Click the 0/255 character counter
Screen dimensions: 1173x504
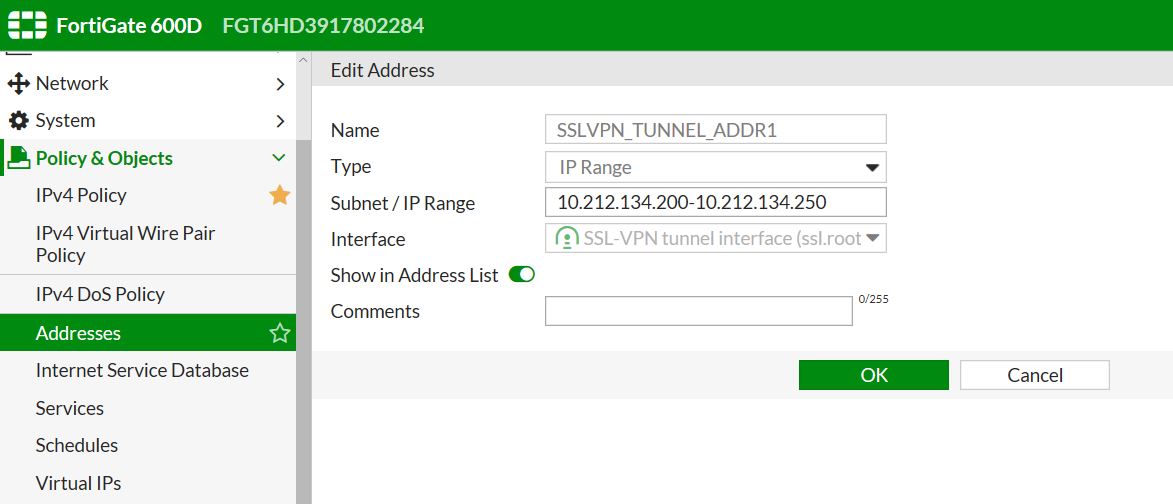874,299
